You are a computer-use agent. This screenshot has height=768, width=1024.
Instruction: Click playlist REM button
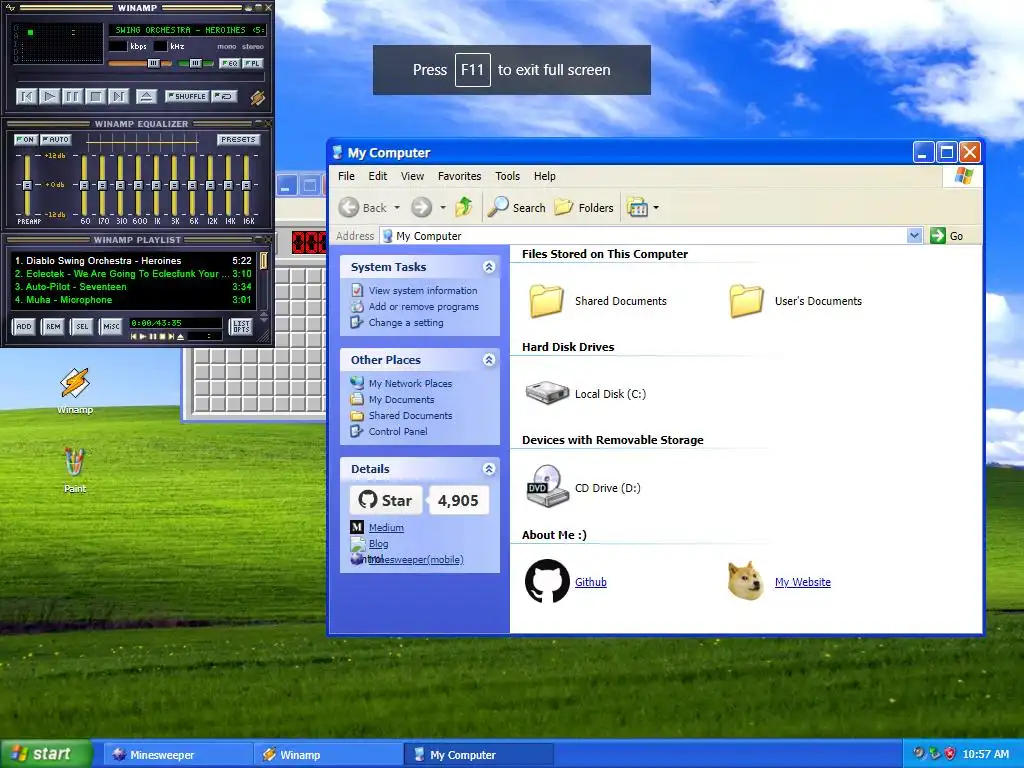coord(53,327)
